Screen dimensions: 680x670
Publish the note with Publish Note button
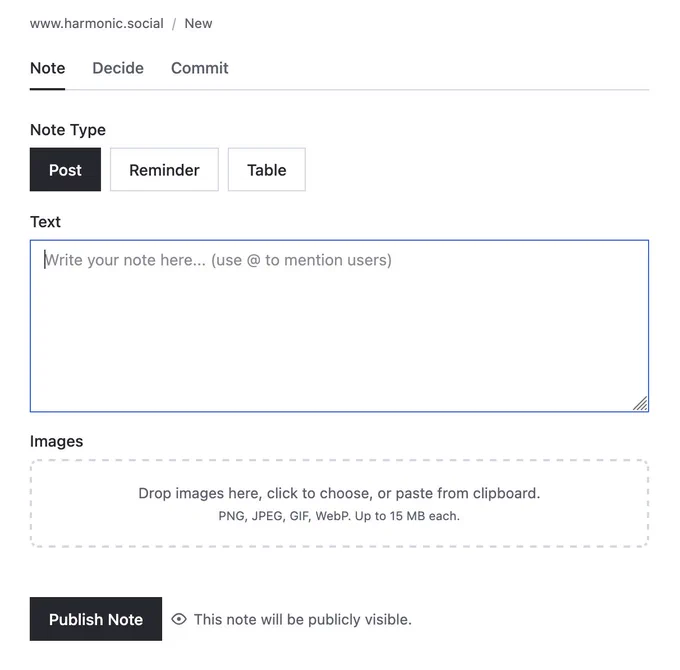[x=96, y=619]
